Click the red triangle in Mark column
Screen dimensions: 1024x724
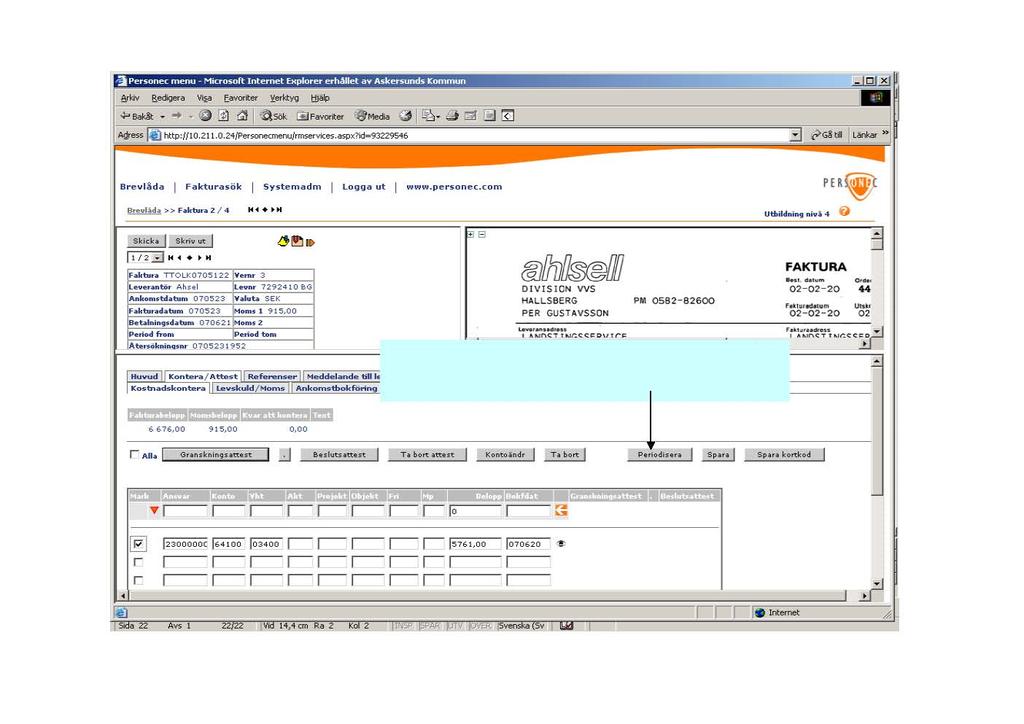point(154,511)
